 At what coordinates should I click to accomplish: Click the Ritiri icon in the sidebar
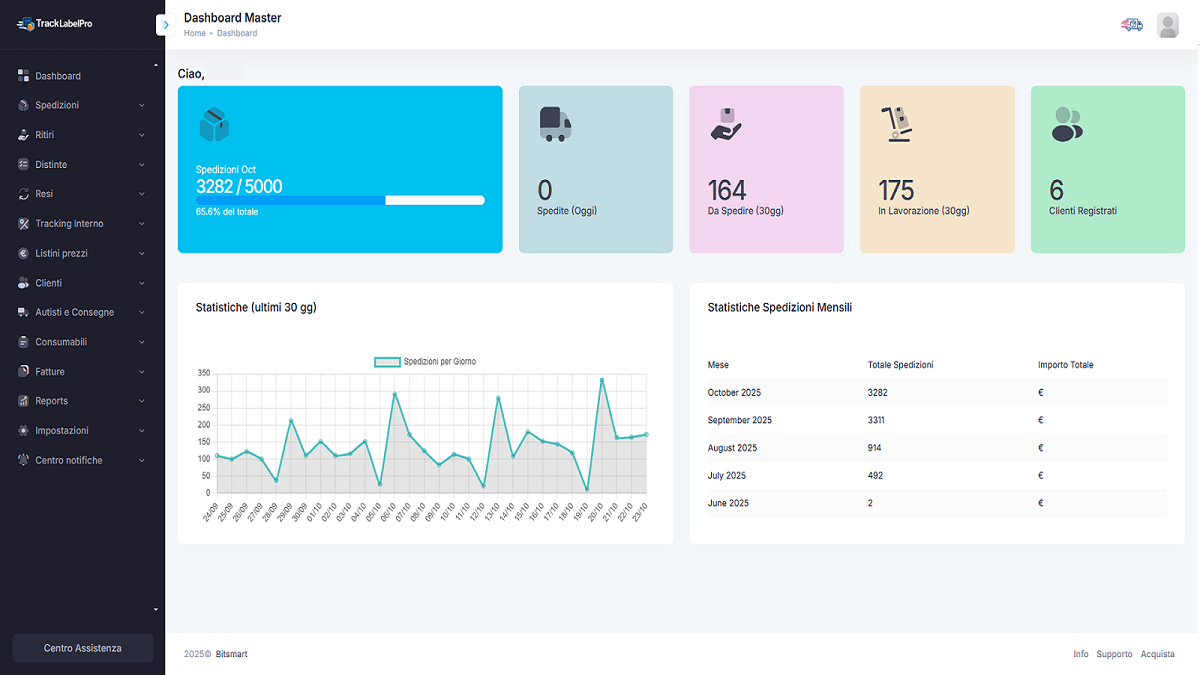[x=24, y=135]
